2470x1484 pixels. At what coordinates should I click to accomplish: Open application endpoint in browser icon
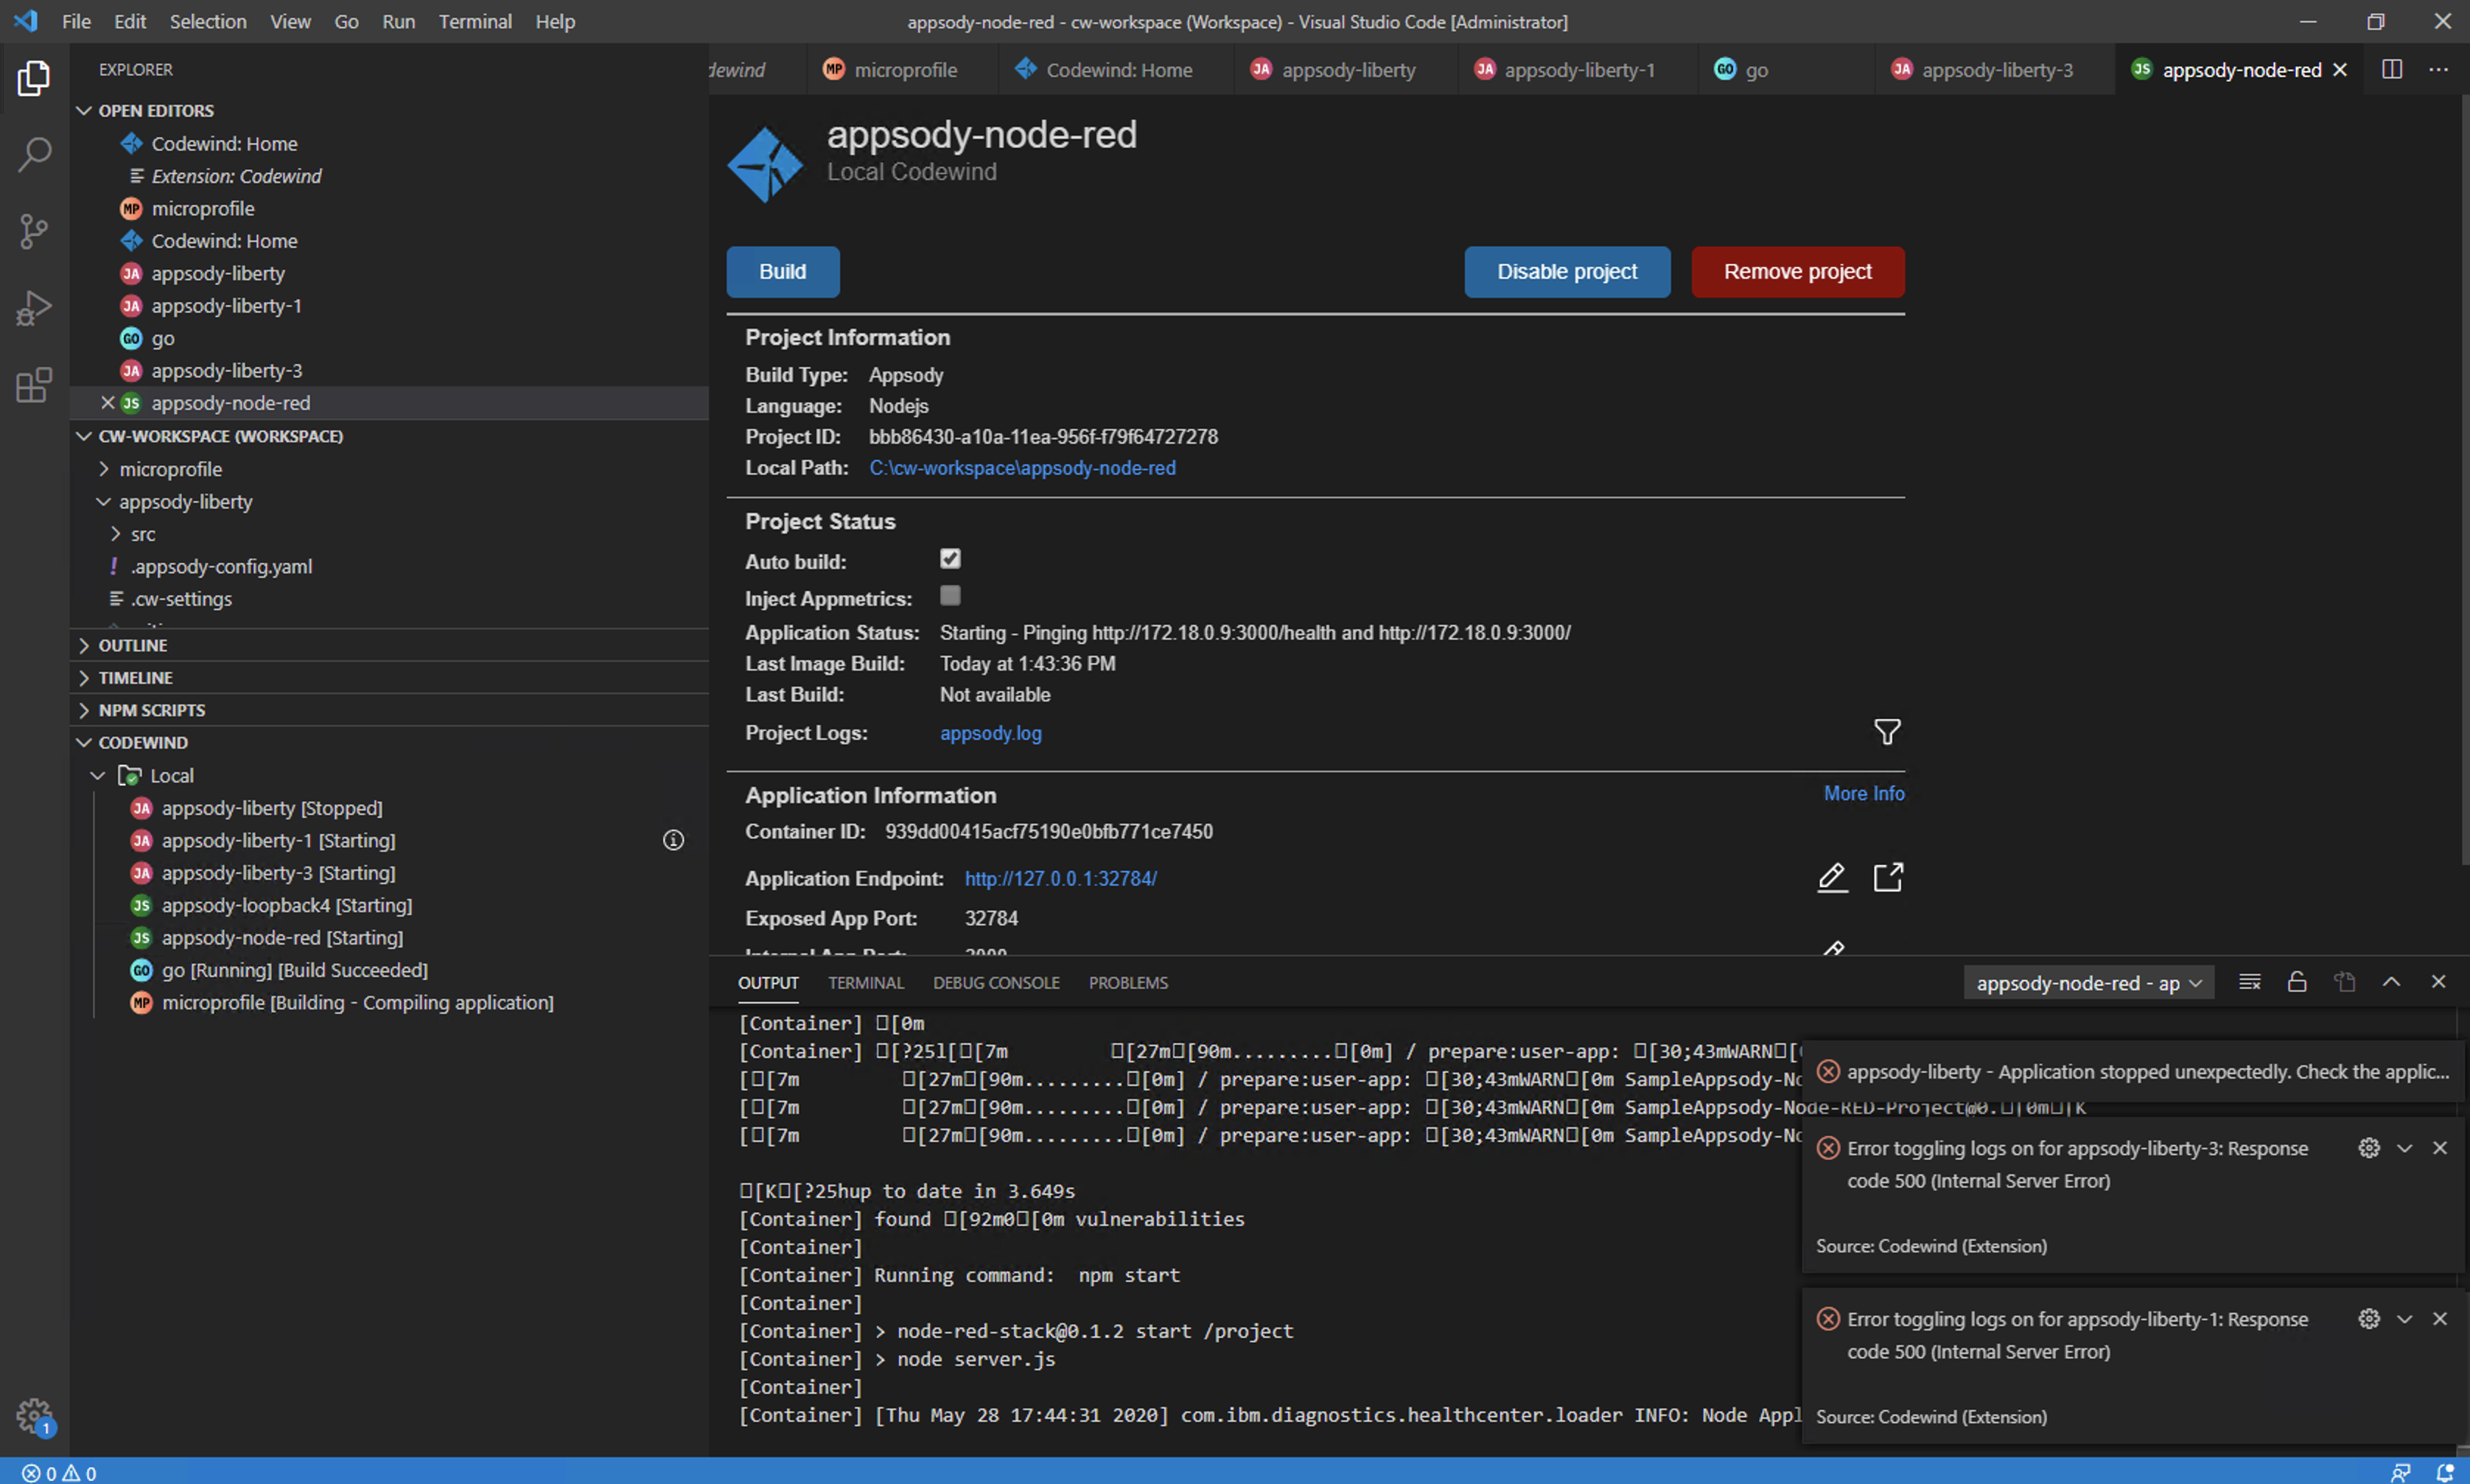coord(1888,877)
